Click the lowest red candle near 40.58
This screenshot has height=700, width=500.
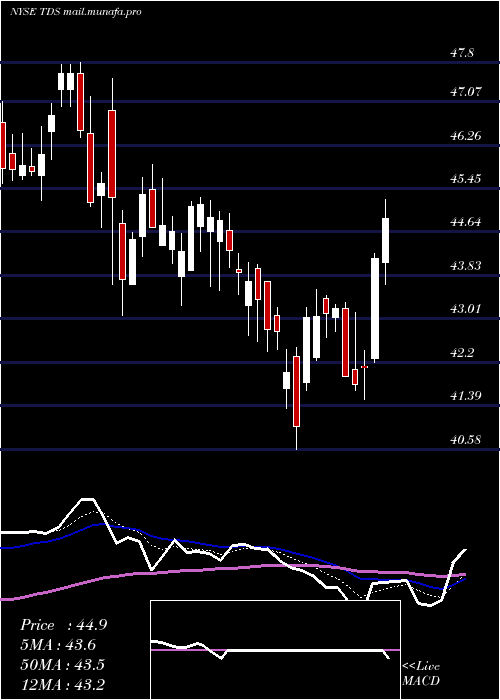[x=296, y=392]
